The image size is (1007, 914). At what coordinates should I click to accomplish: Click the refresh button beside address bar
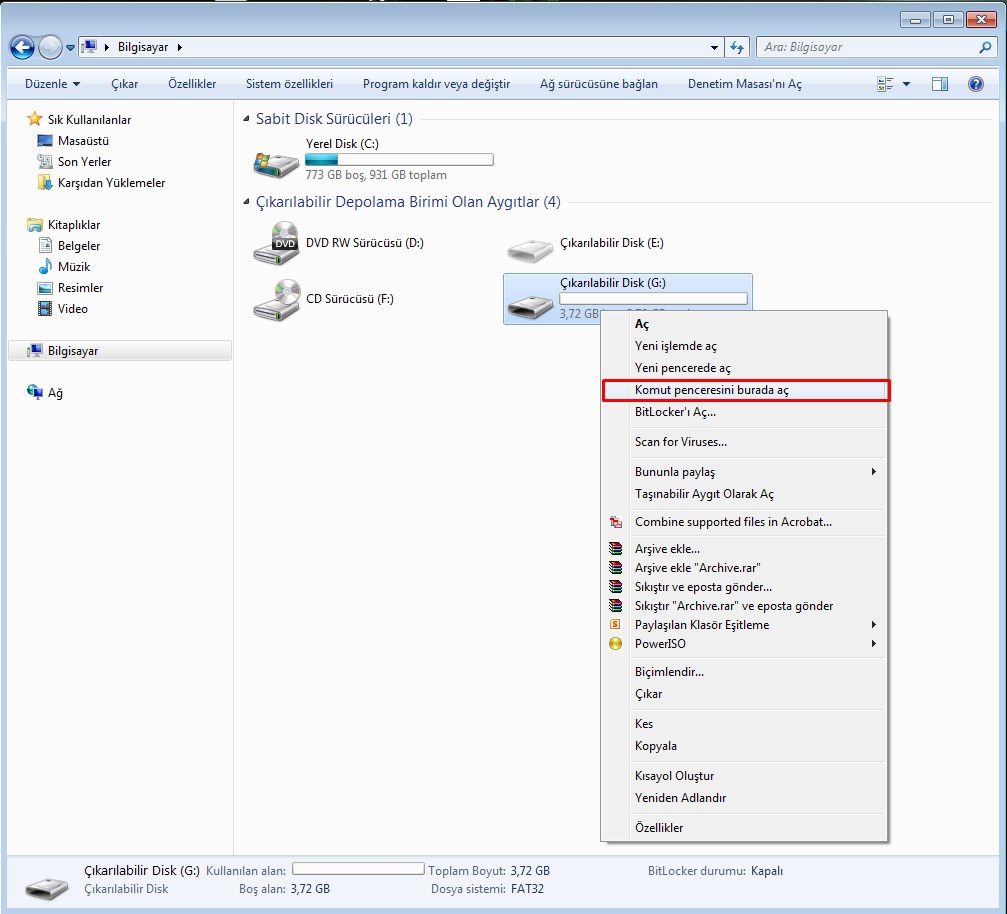tap(738, 47)
